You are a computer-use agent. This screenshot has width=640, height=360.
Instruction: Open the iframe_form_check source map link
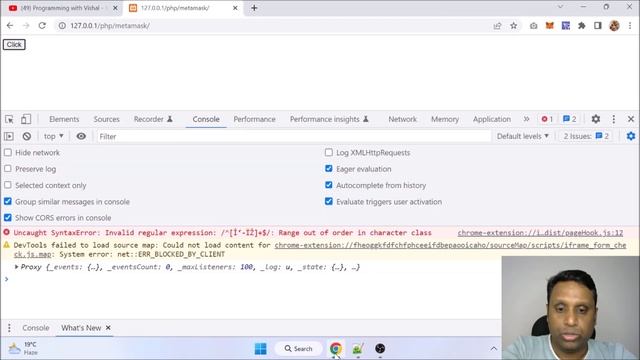click(x=450, y=245)
